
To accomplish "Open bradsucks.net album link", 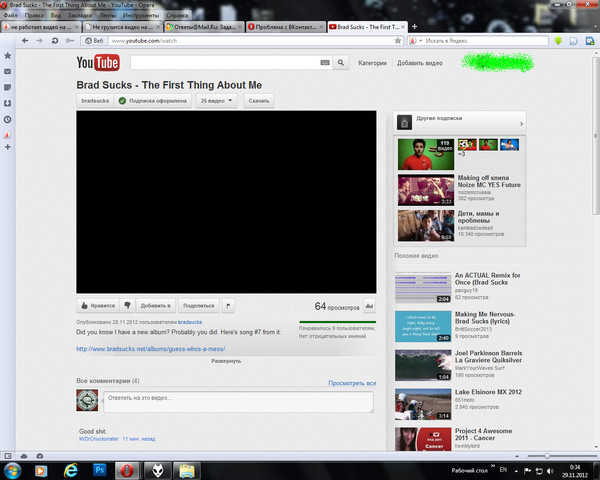I will 150,349.
